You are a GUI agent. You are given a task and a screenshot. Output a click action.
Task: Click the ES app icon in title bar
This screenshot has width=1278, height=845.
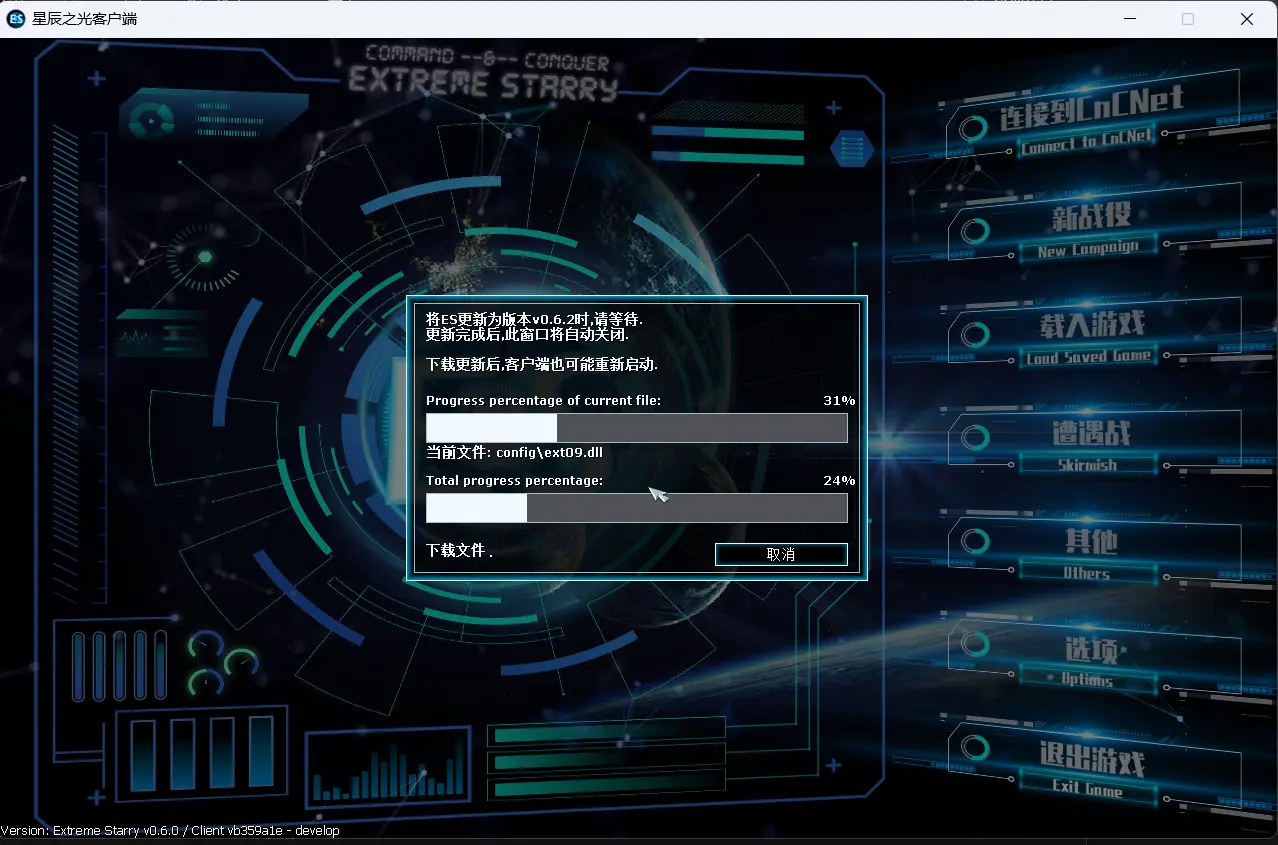(x=16, y=19)
